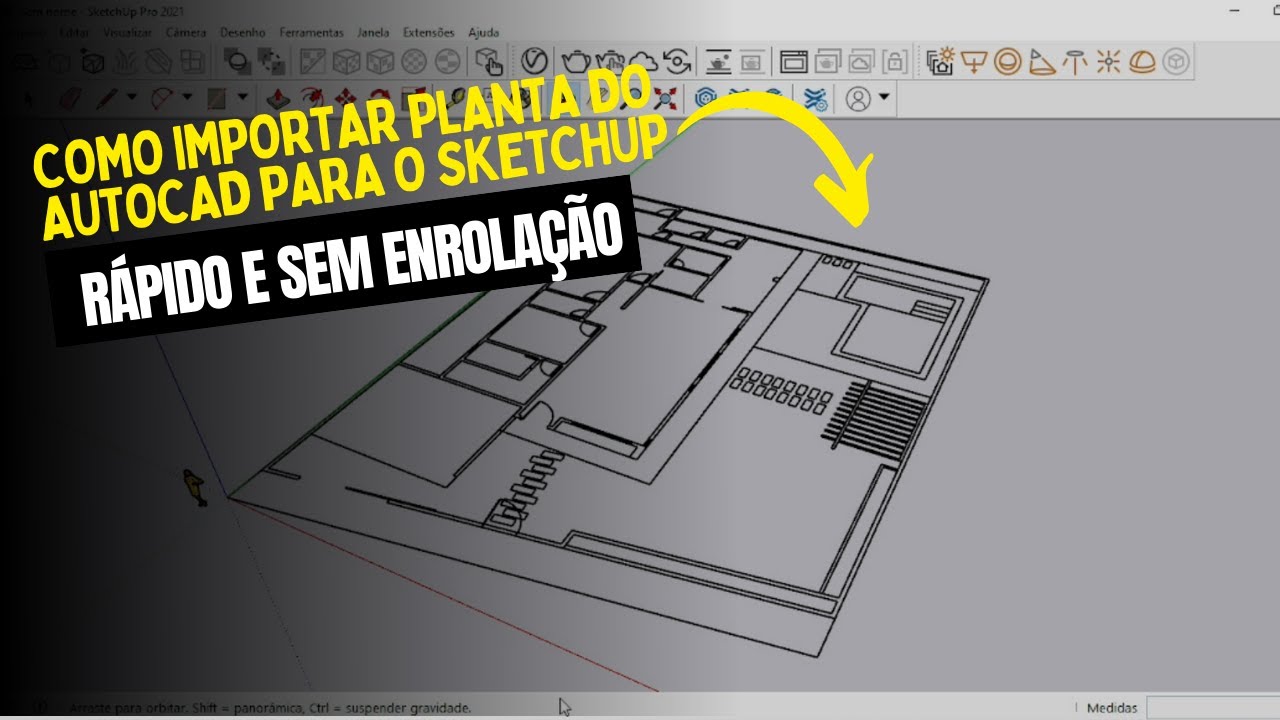The image size is (1280, 720).
Task: Switch to Shaded with Textures style
Action: 414,62
